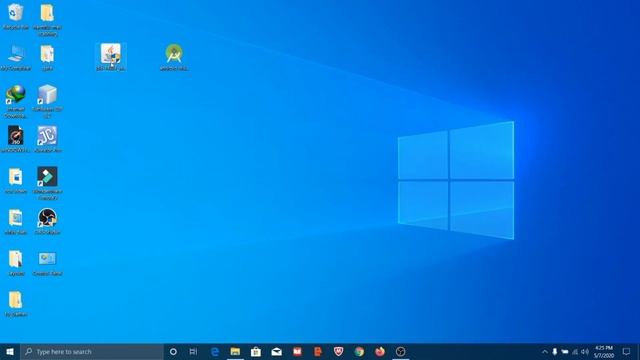Screen dimensions: 640x360
Task: Select the black speedometer file icon
Action: (16, 139)
